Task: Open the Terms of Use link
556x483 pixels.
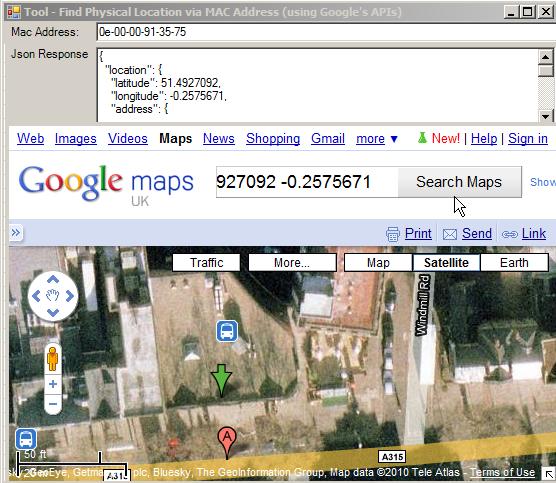Action: pyautogui.click(x=502, y=472)
